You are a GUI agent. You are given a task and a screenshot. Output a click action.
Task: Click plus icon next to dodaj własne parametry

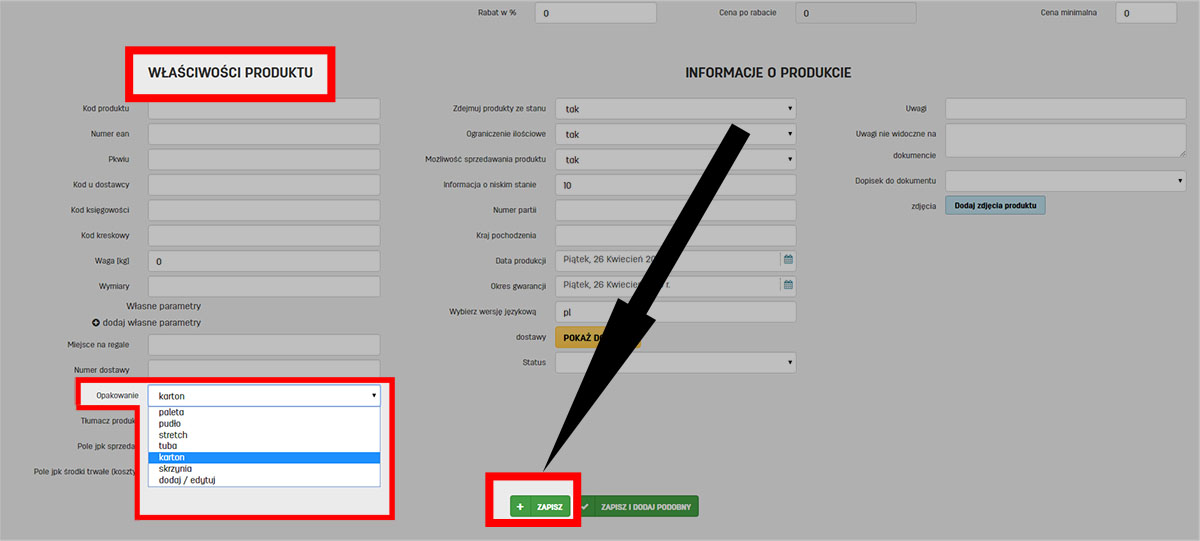coord(96,323)
